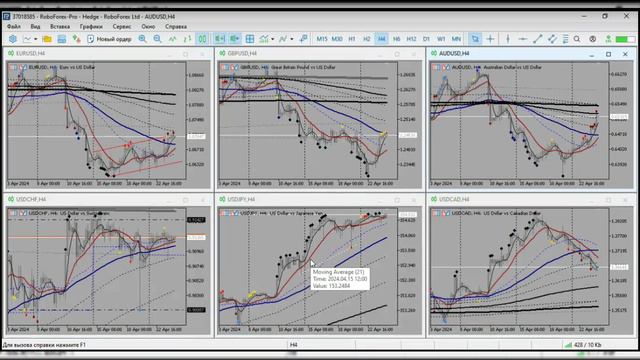
Task: Open the Окно menu
Action: pos(148,27)
